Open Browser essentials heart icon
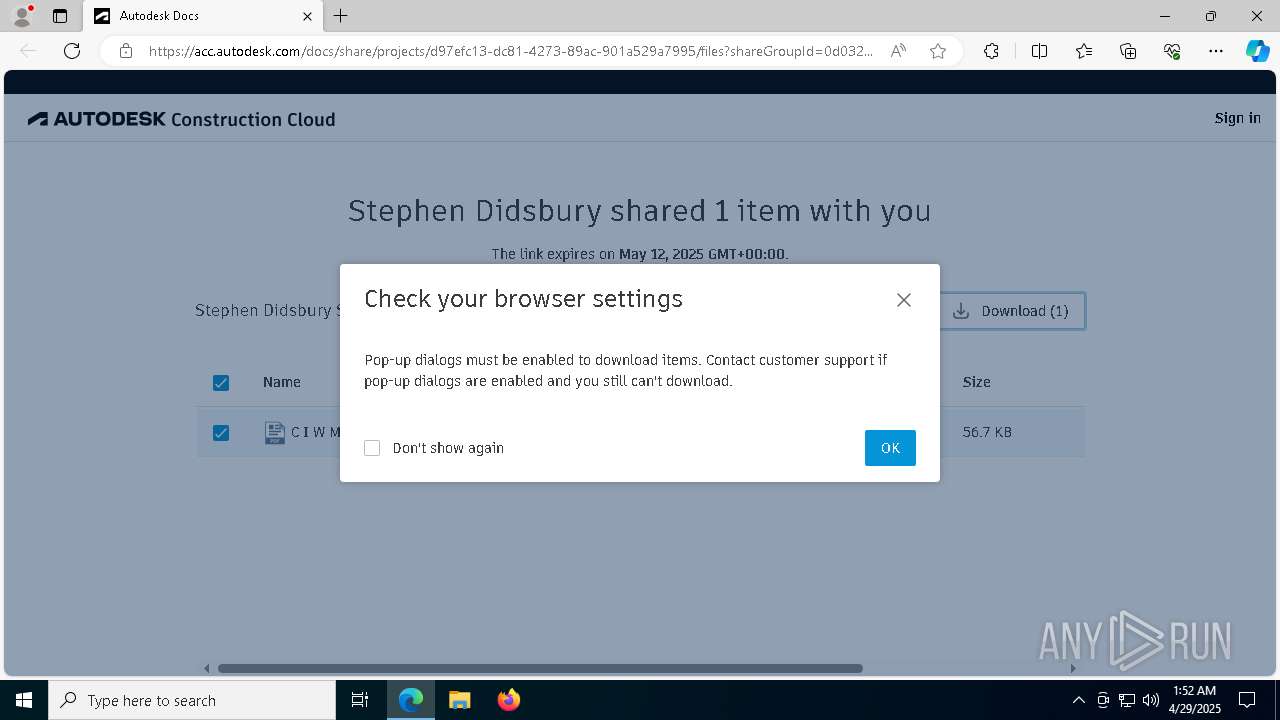Image resolution: width=1280 pixels, height=720 pixels. coord(1172,51)
